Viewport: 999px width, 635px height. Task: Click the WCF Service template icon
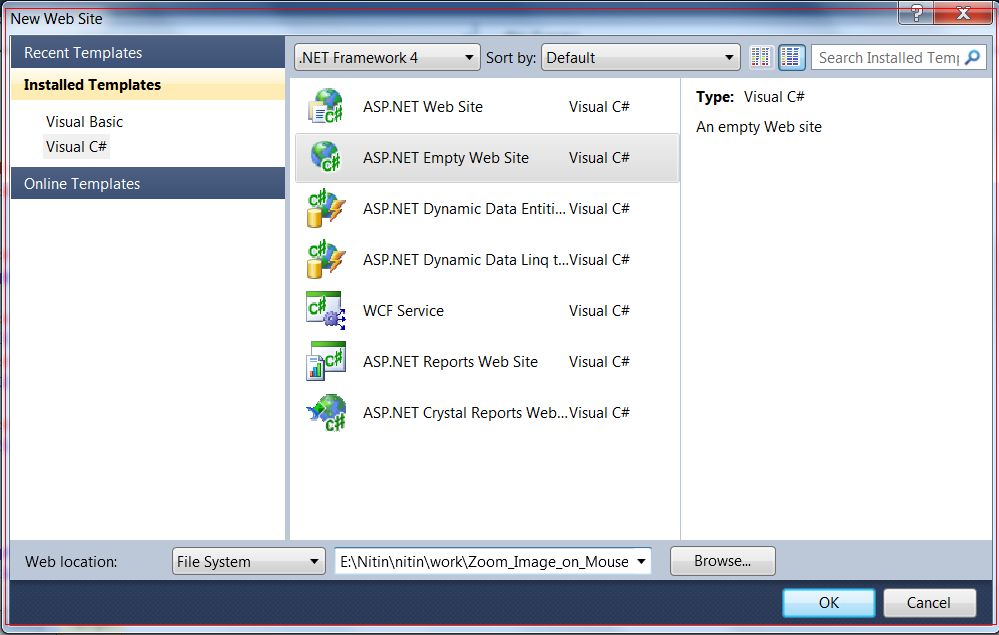tap(326, 310)
